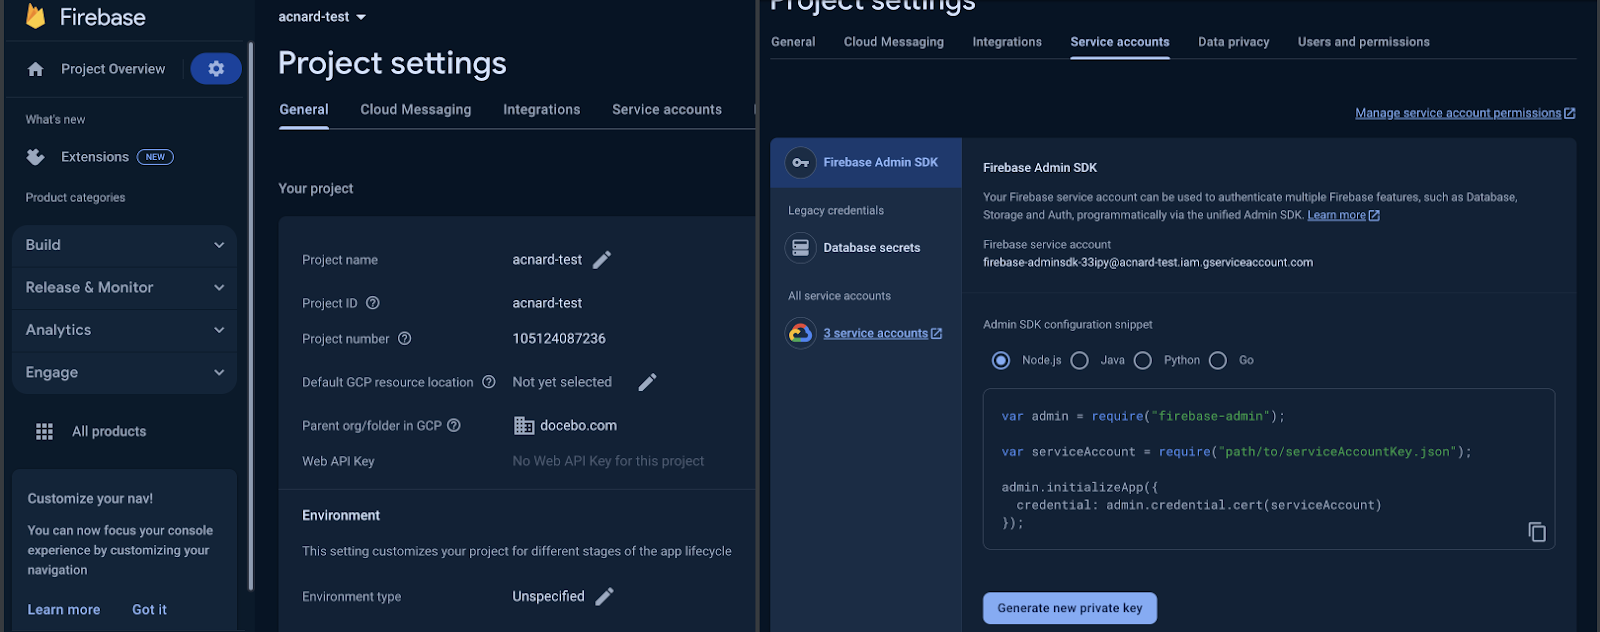The image size is (1600, 632).
Task: Open Integrations tab in right panel
Action: [1007, 42]
